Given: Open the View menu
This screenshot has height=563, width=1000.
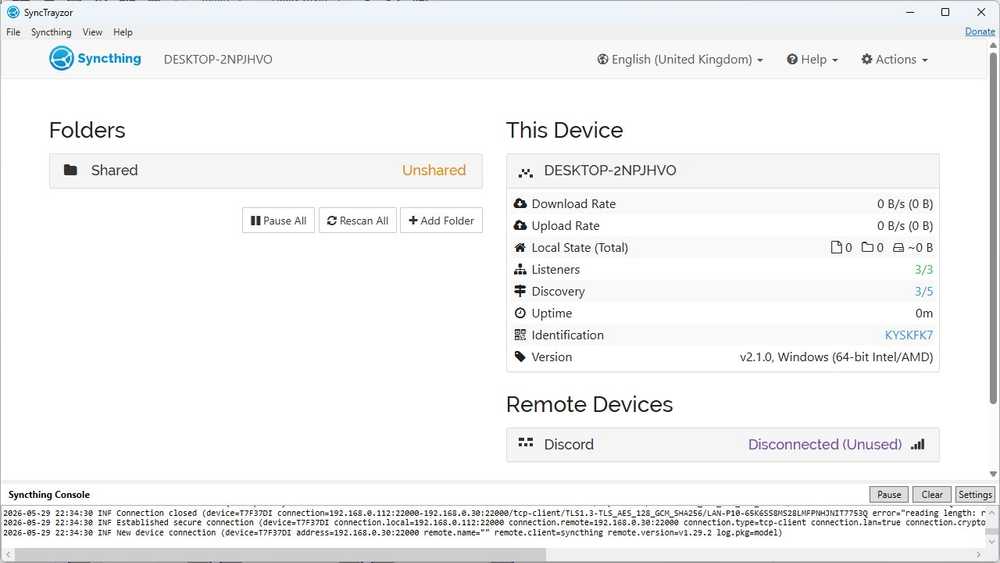Looking at the screenshot, I should coord(92,32).
